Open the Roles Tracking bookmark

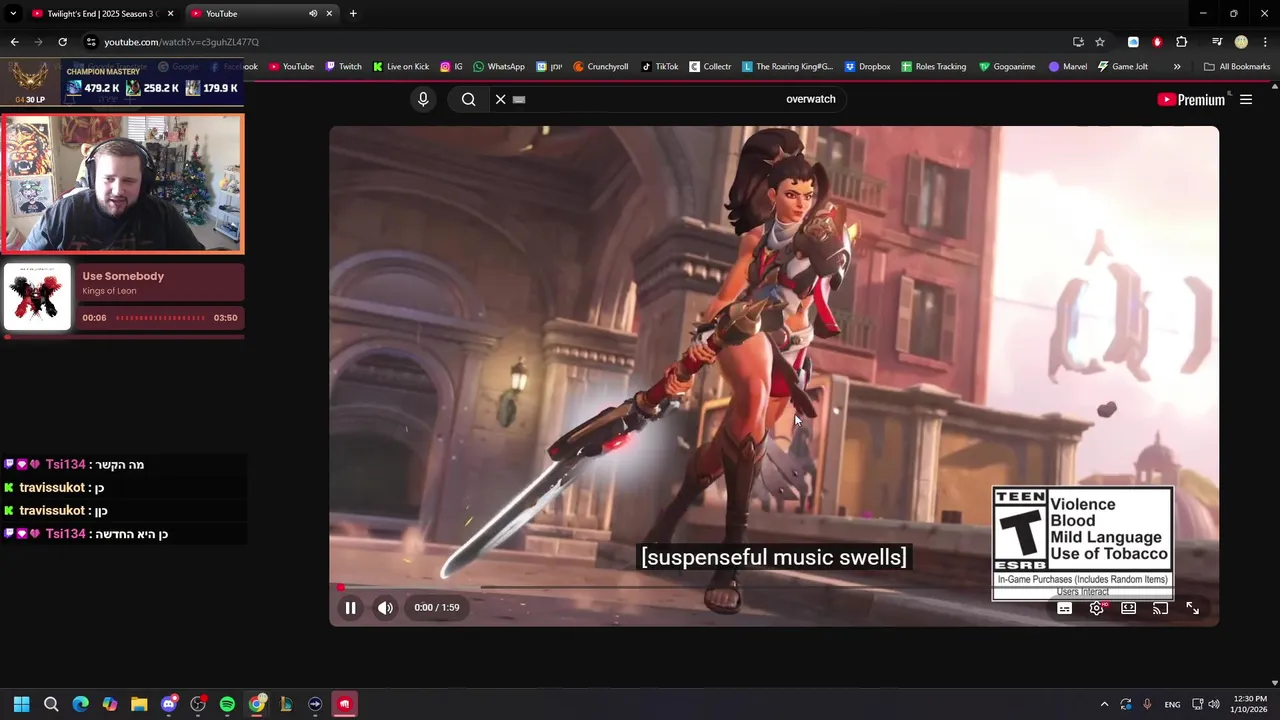[934, 67]
